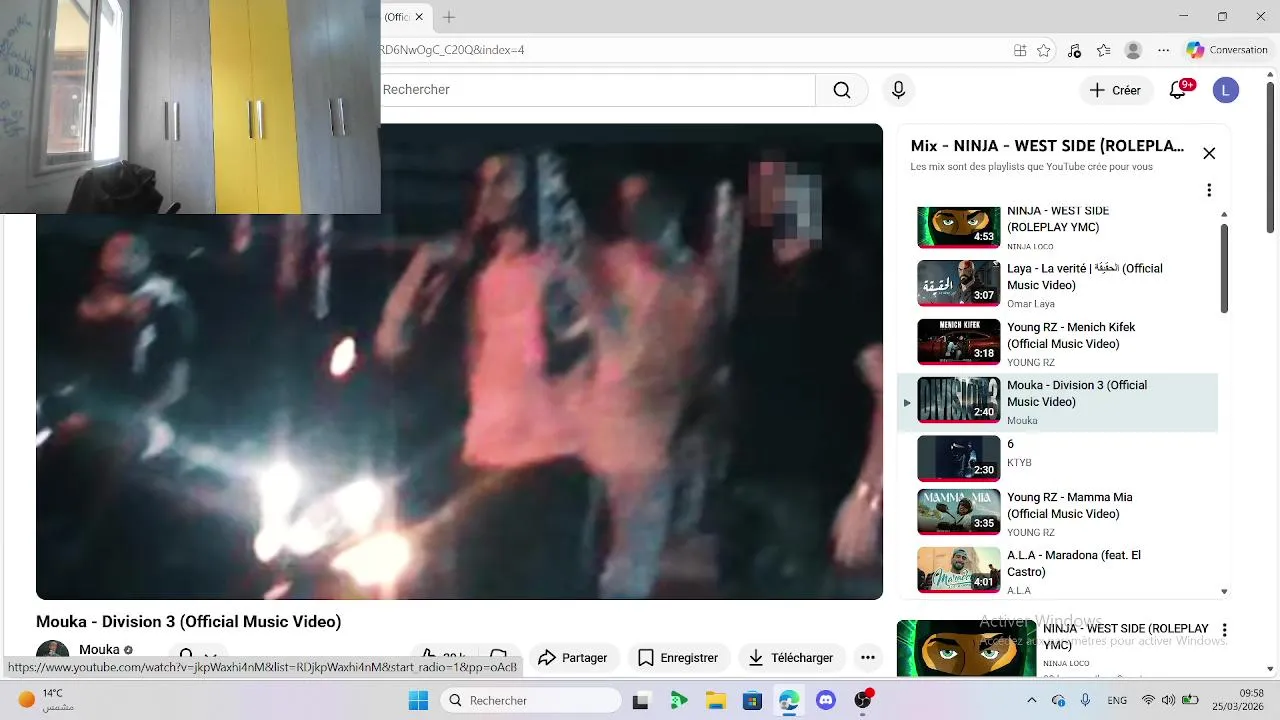Open the split-screen/apps icon in address bar
The image size is (1280, 720).
tap(1020, 50)
